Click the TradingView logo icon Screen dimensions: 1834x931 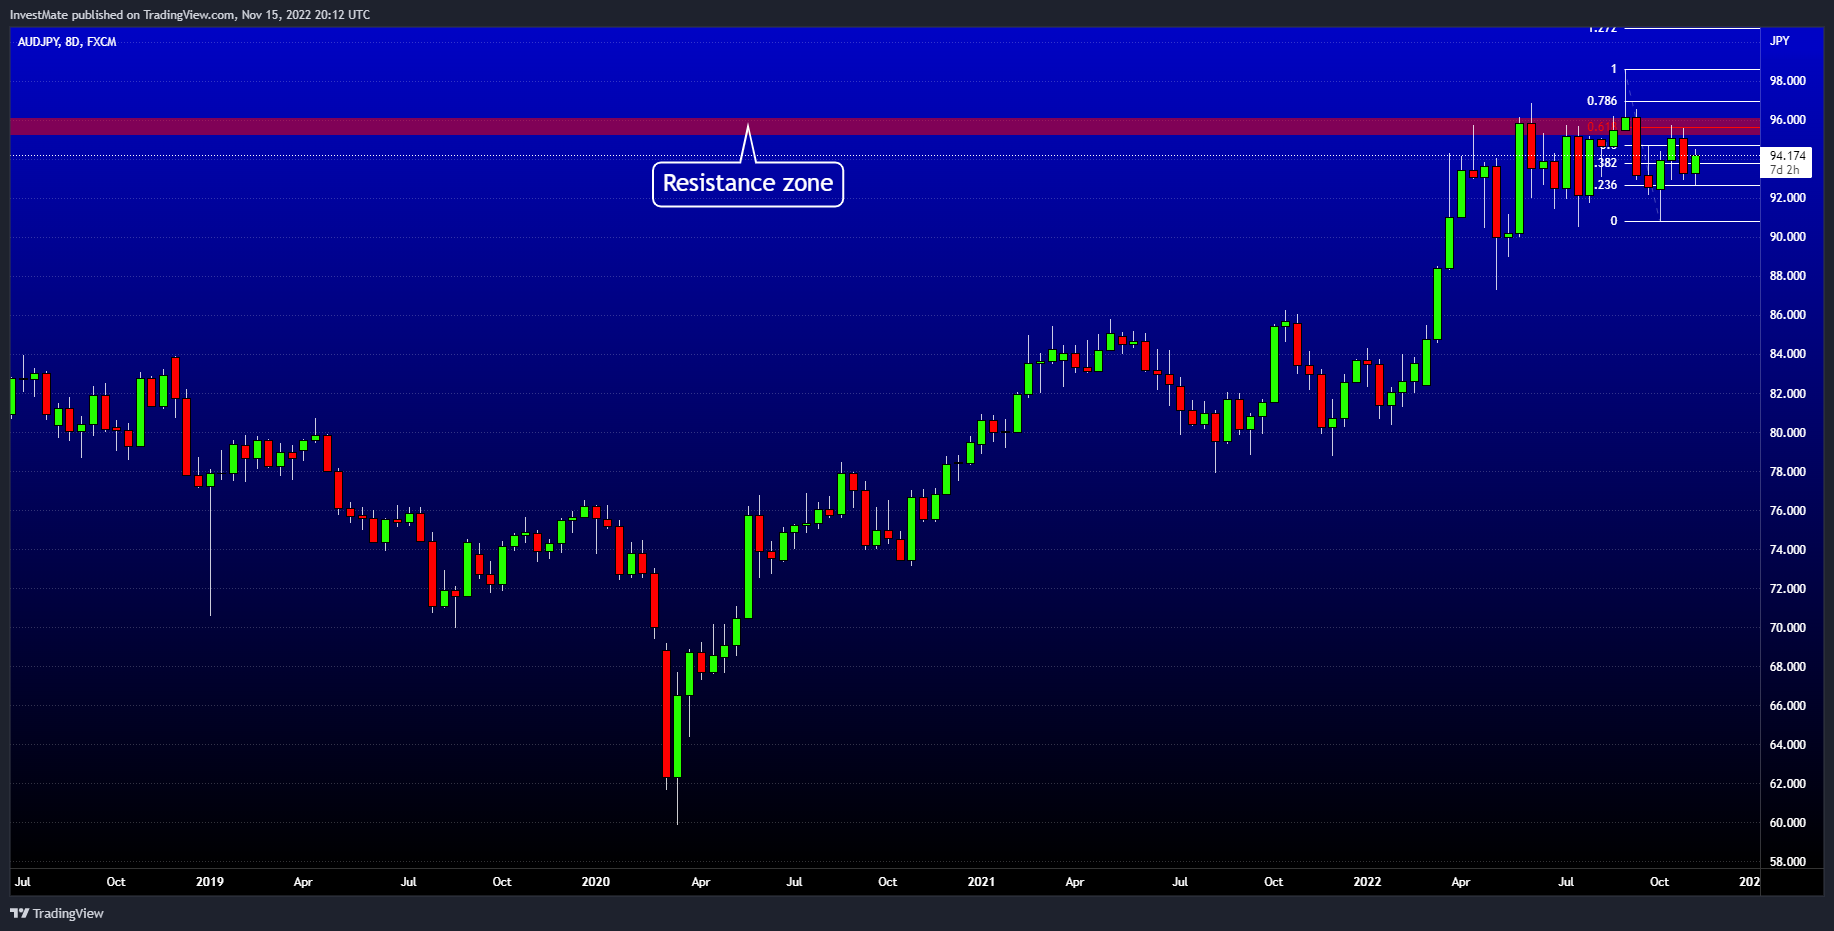click(x=19, y=913)
